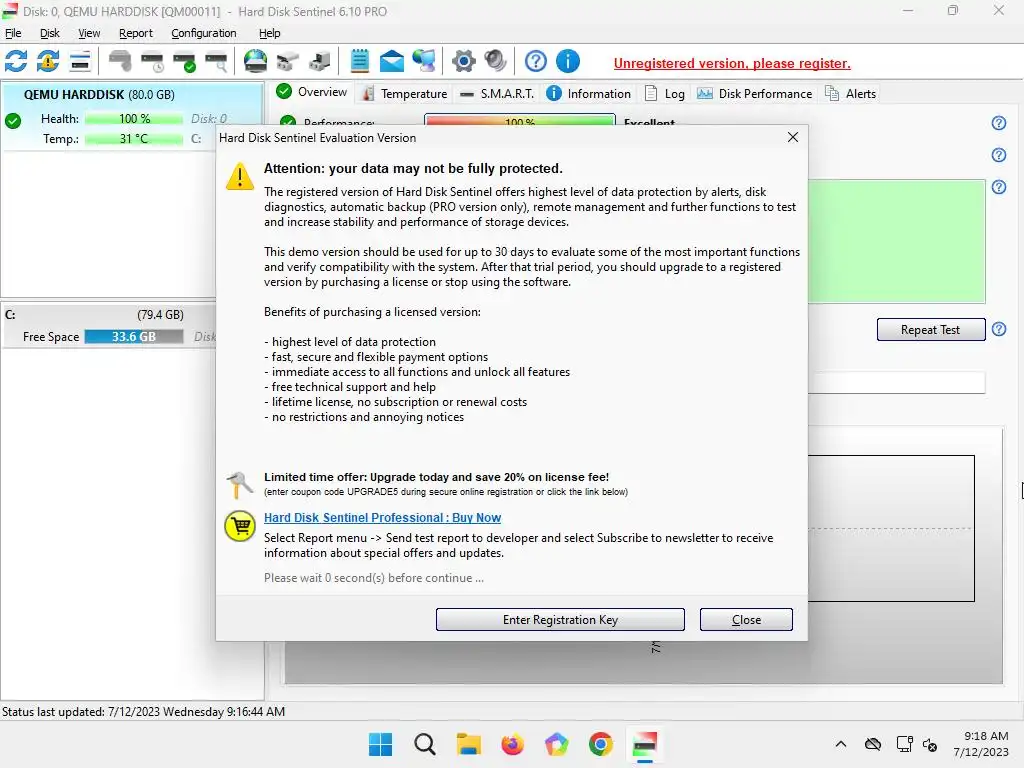Click the help icon beside Repeat Test

click(x=999, y=329)
